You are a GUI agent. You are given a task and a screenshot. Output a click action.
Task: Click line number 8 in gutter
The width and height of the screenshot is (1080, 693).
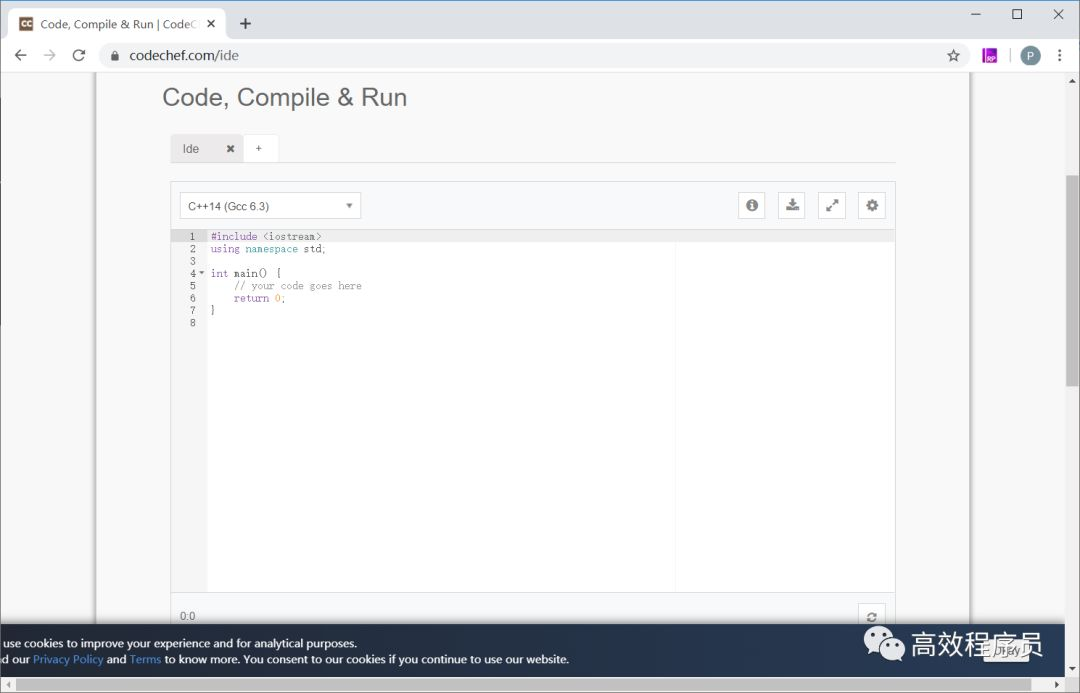coord(192,323)
